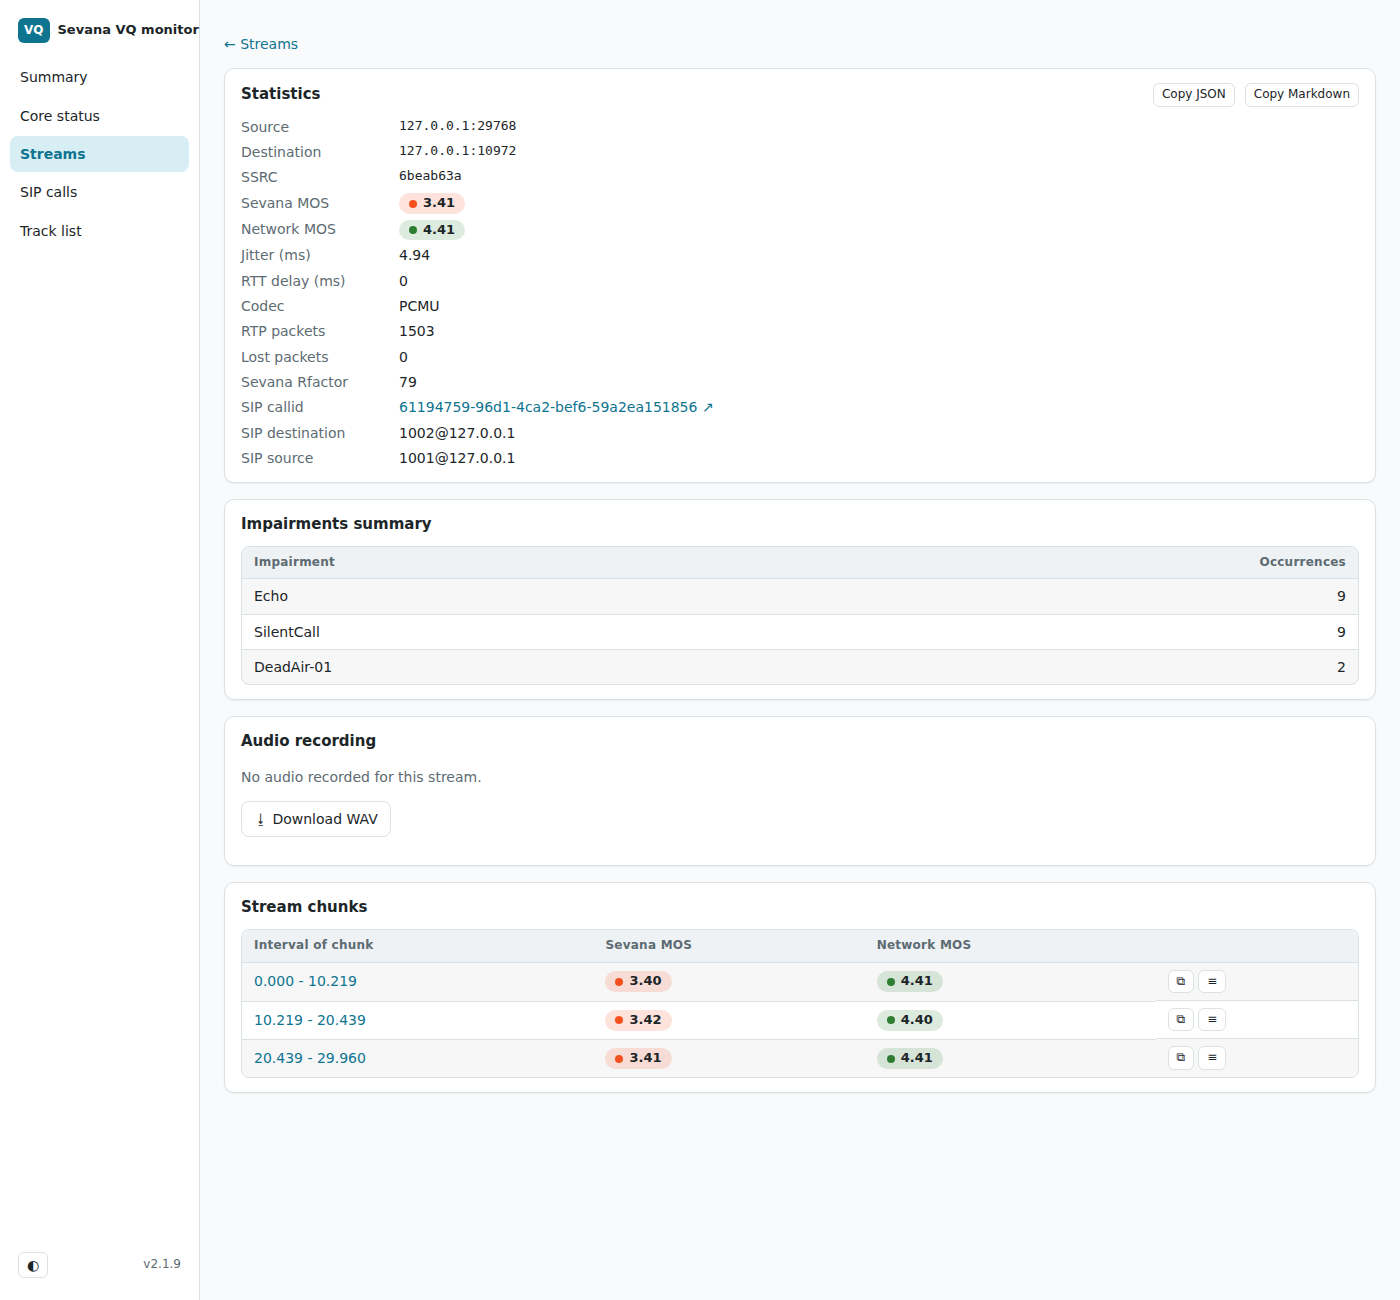This screenshot has height=1300, width=1400.
Task: Click Sevana MOS 3.42 chunk badge
Action: click(638, 1020)
